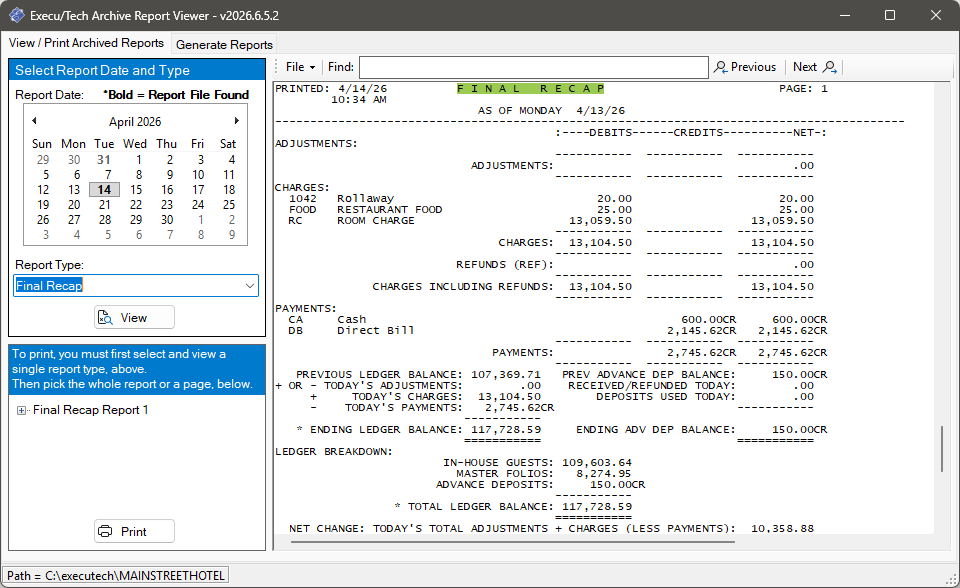Click the View button
Viewport: 960px width, 588px height.
(134, 317)
